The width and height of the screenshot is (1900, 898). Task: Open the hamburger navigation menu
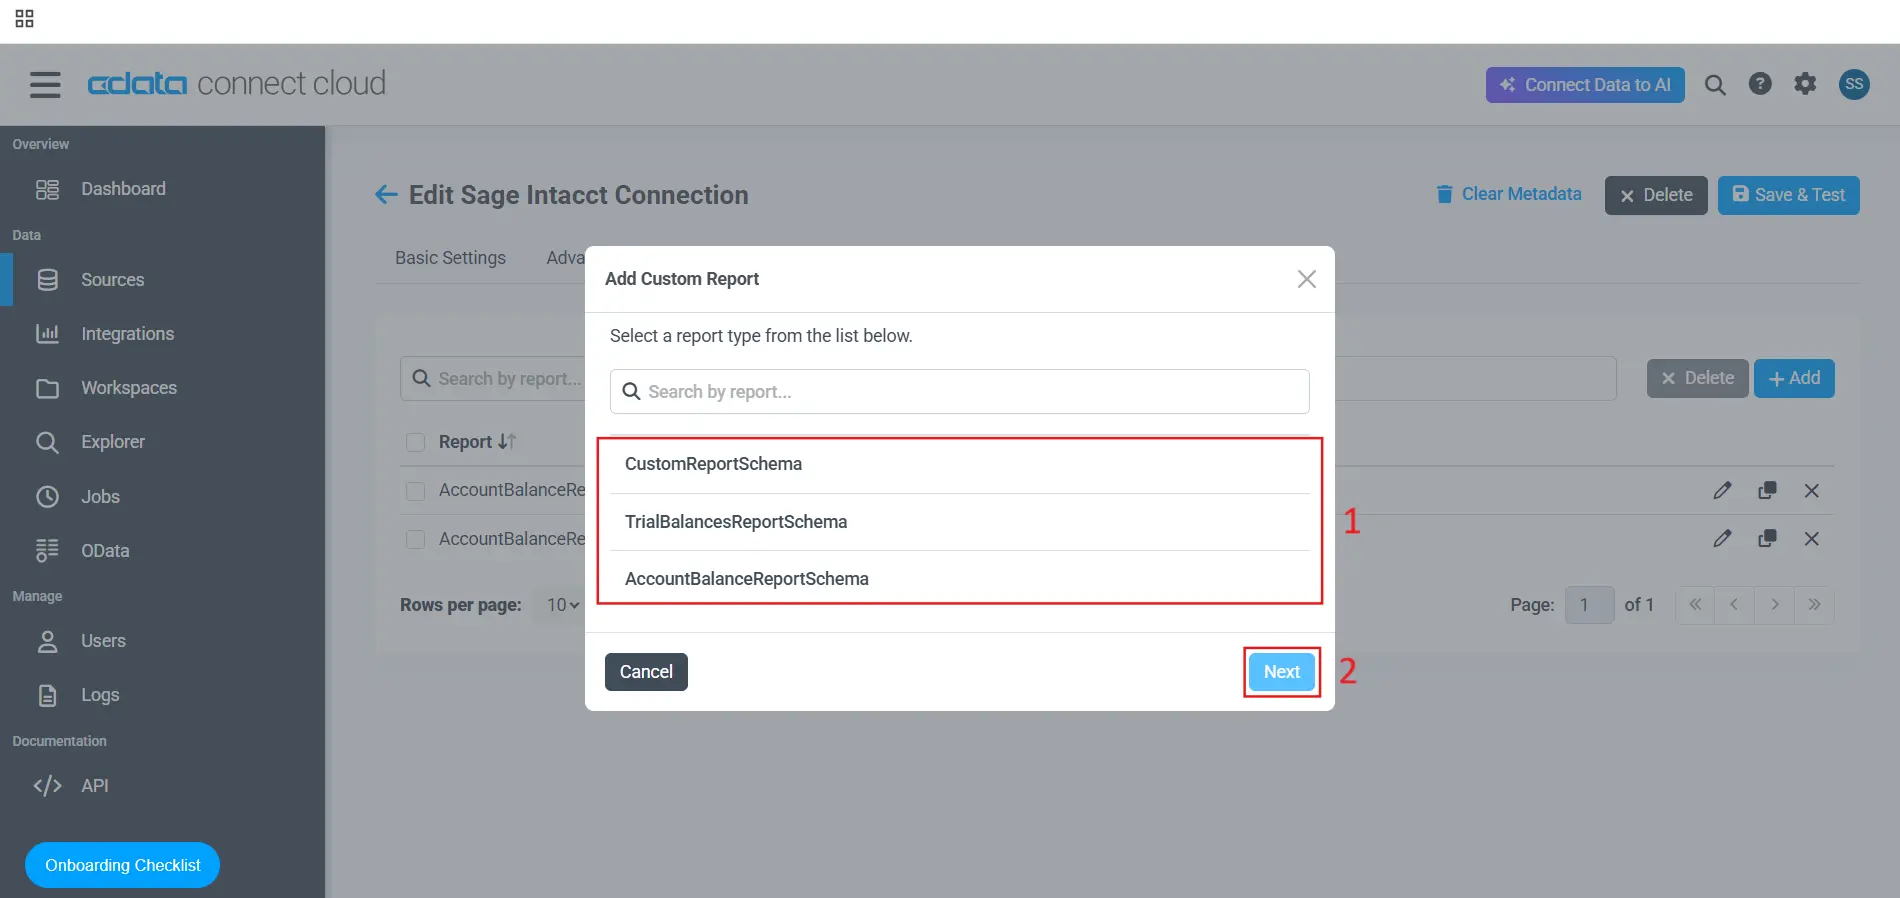pos(45,85)
